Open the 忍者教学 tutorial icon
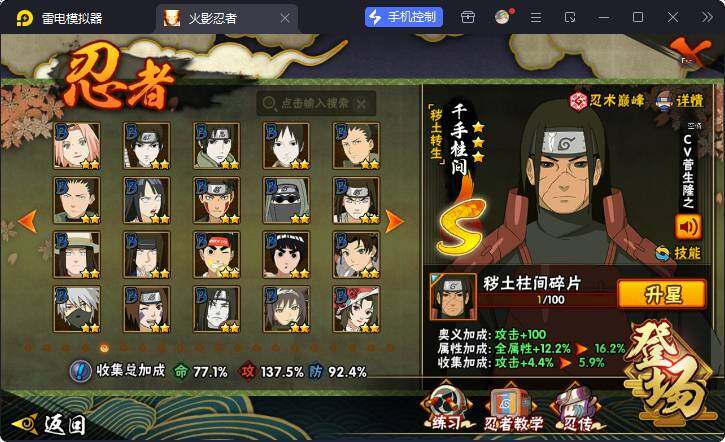Screen dimensions: 725x442 pyautogui.click(x=512, y=407)
